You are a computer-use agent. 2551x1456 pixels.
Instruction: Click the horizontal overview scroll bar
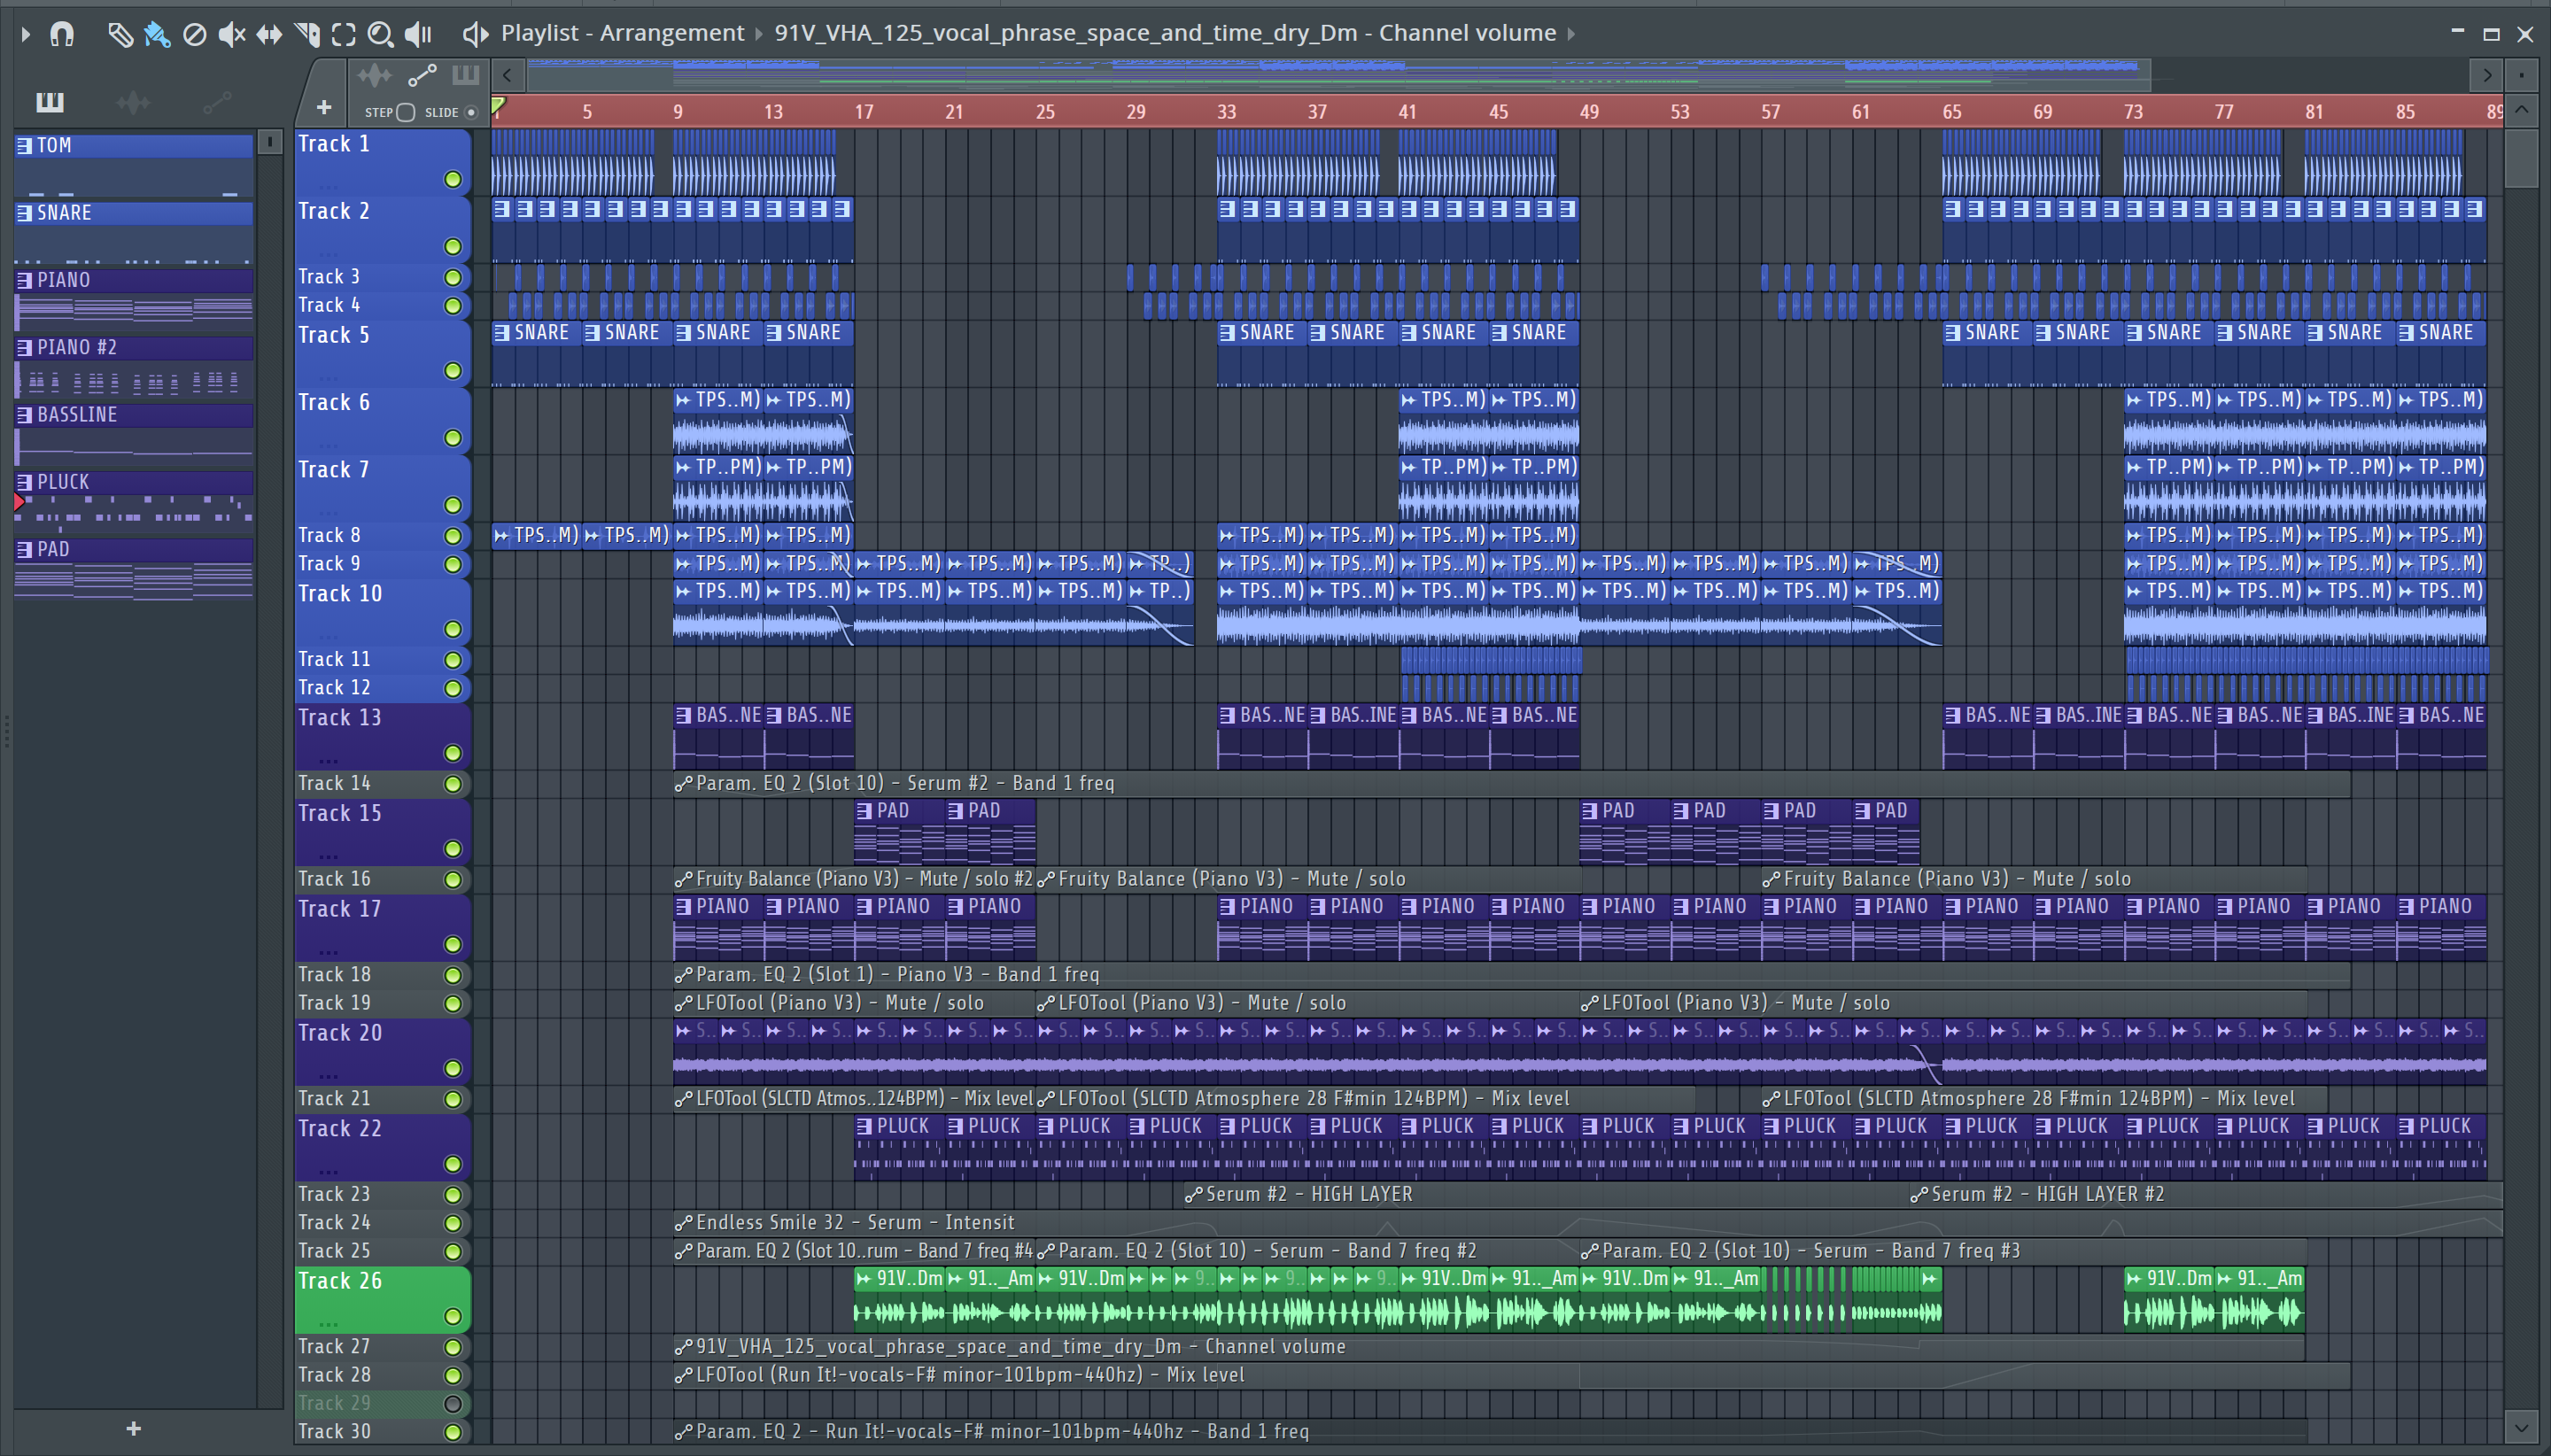tap(1338, 74)
